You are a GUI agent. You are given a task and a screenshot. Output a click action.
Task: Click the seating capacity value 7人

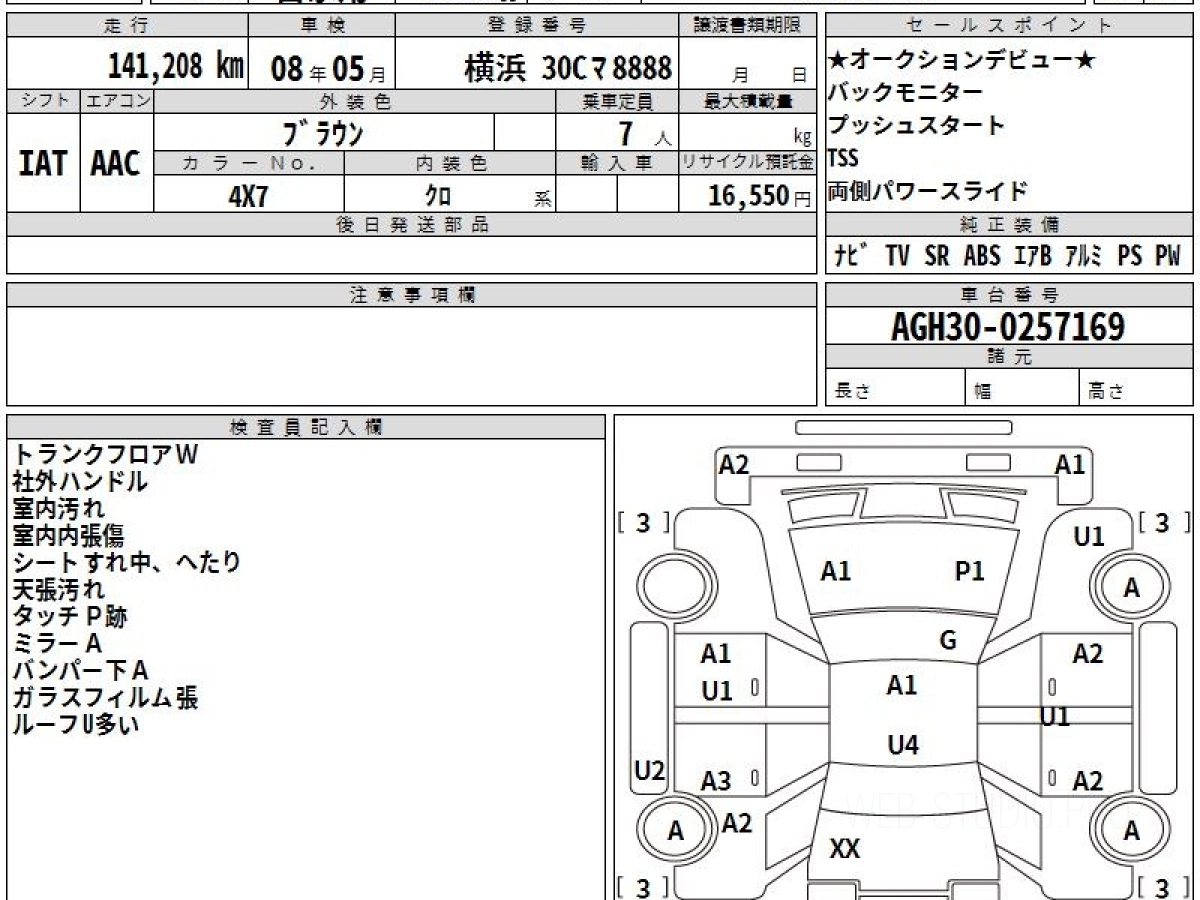(645, 133)
